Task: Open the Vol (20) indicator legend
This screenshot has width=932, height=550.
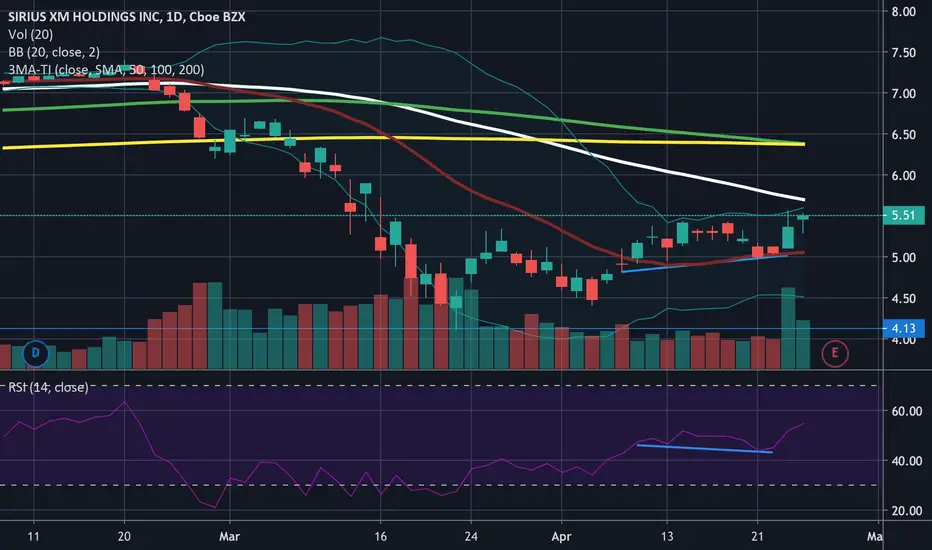Action: tap(30, 34)
